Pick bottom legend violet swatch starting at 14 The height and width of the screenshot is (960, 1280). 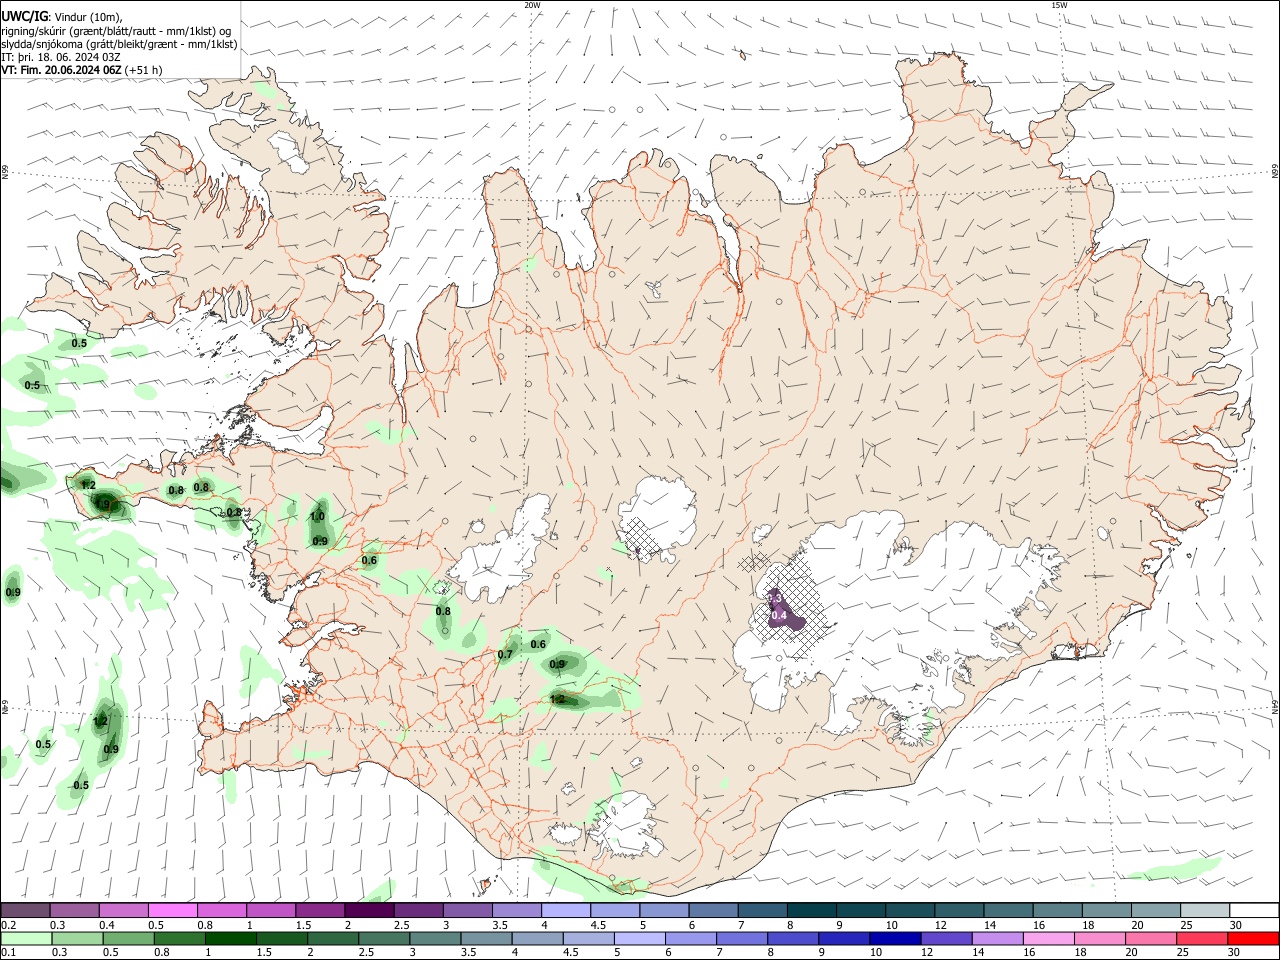click(x=997, y=939)
